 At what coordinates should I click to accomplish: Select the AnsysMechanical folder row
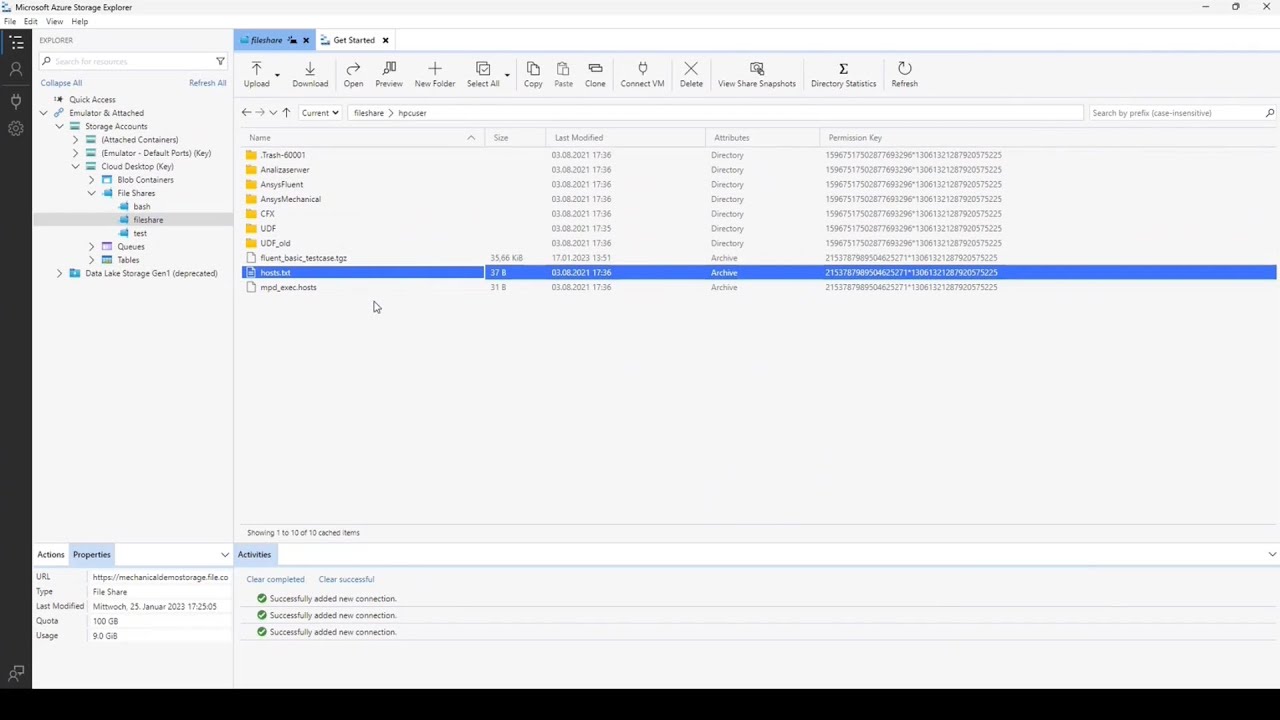[x=760, y=199]
